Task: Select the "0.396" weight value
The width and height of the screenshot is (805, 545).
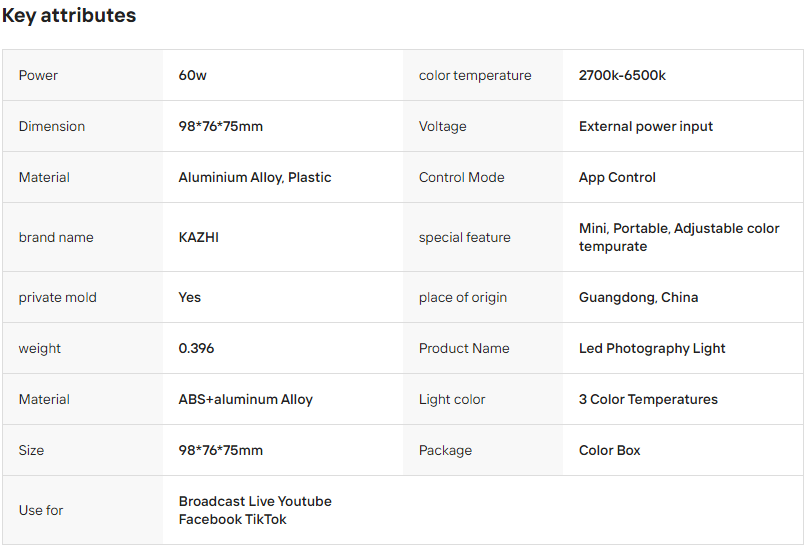Action: point(196,348)
